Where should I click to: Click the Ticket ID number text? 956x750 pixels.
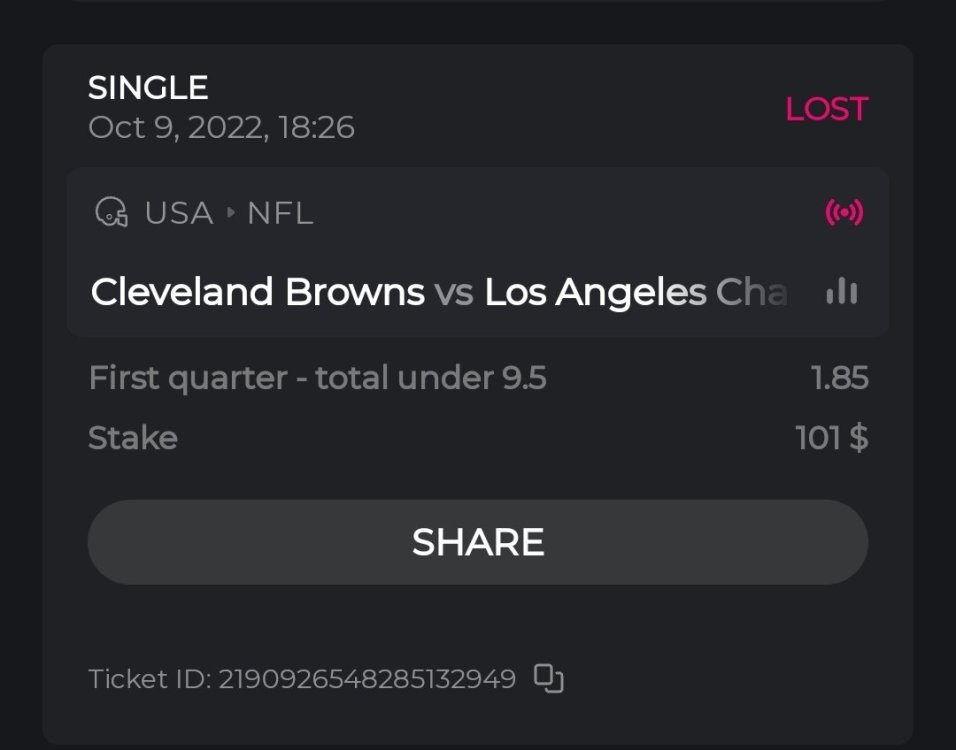(x=367, y=679)
